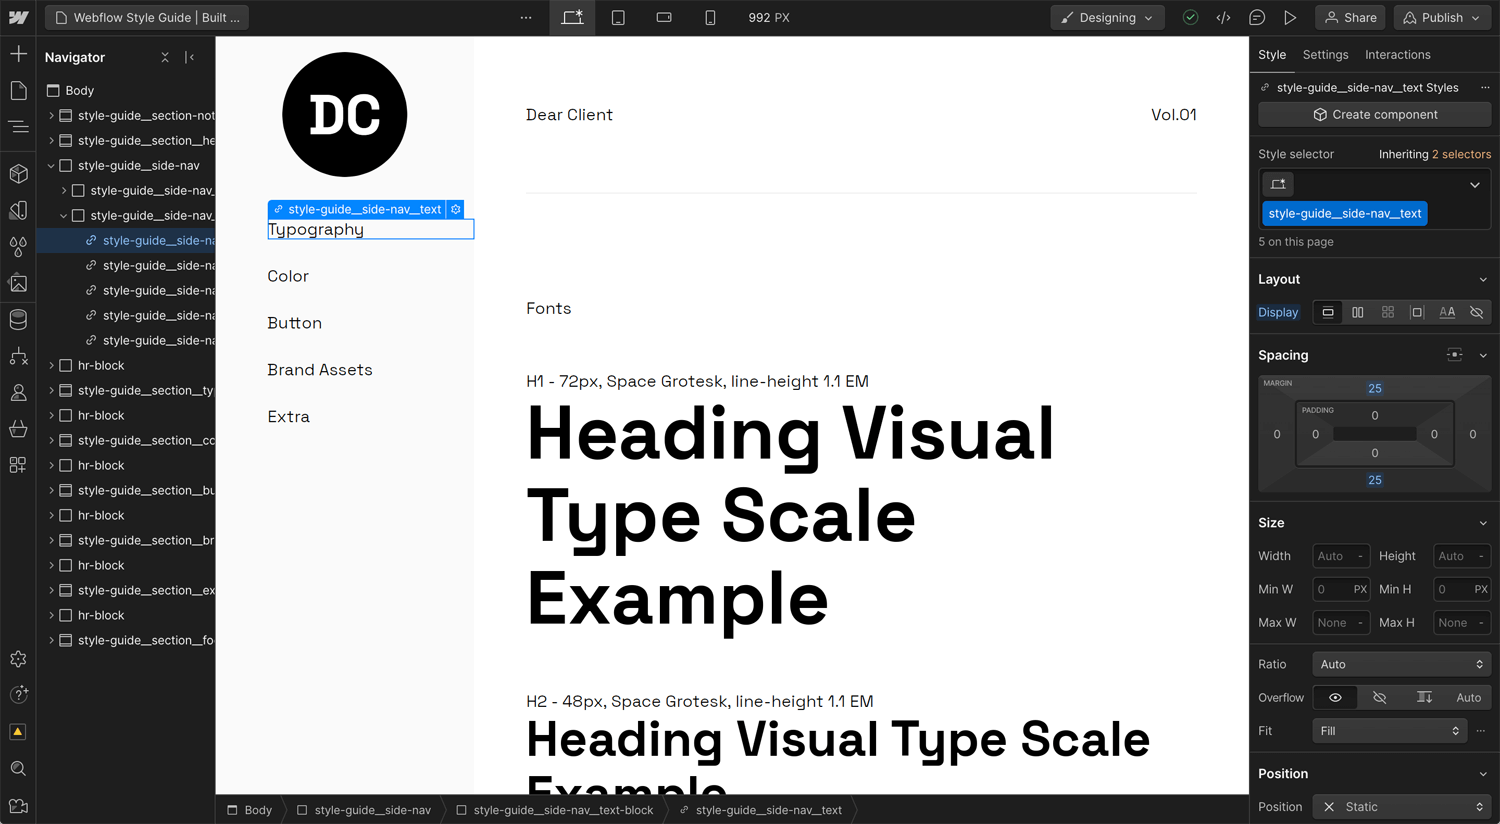
Task: Set display to Grid
Action: click(1387, 312)
